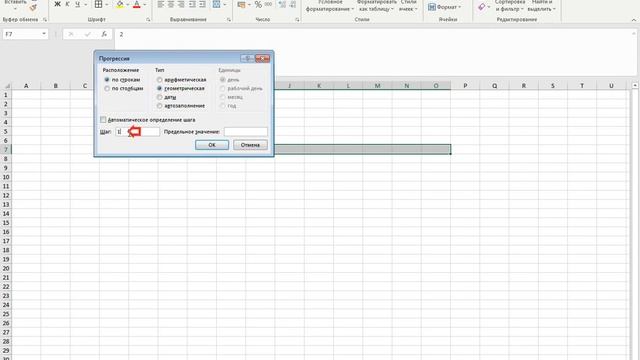Align text to the left
Image resolution: width=640 pixels, height=360 pixels.
(161, 4)
